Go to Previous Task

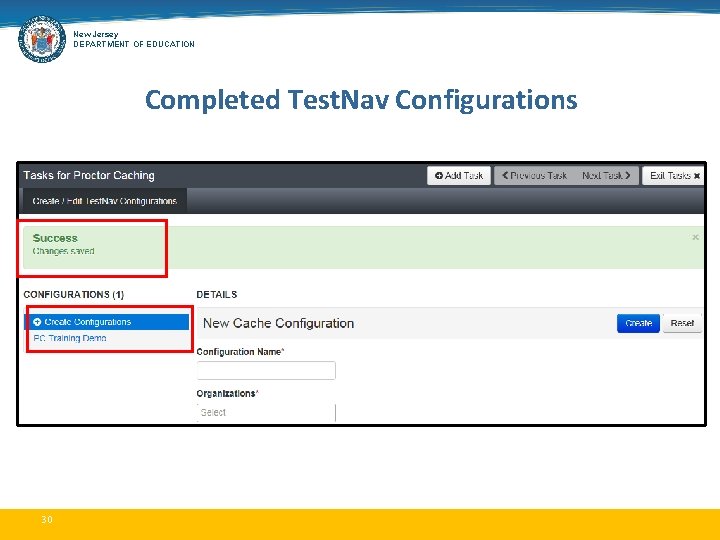(534, 175)
